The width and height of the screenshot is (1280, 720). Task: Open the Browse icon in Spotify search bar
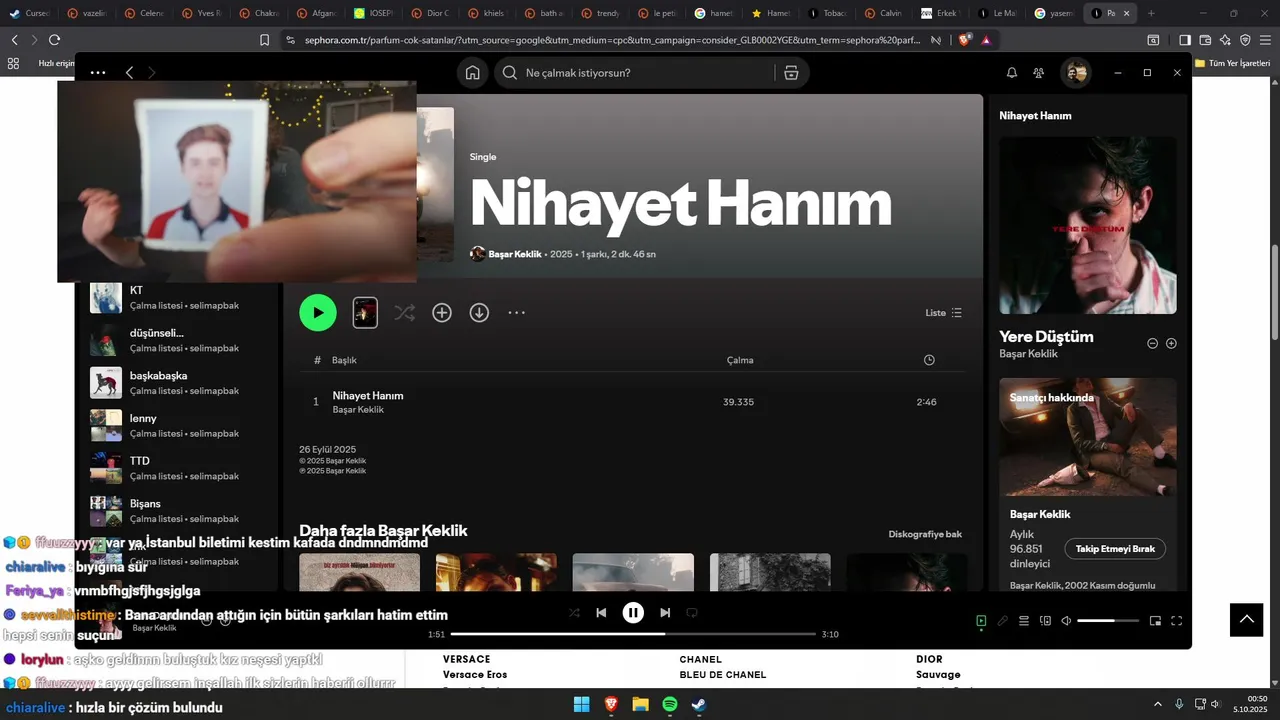click(x=791, y=73)
